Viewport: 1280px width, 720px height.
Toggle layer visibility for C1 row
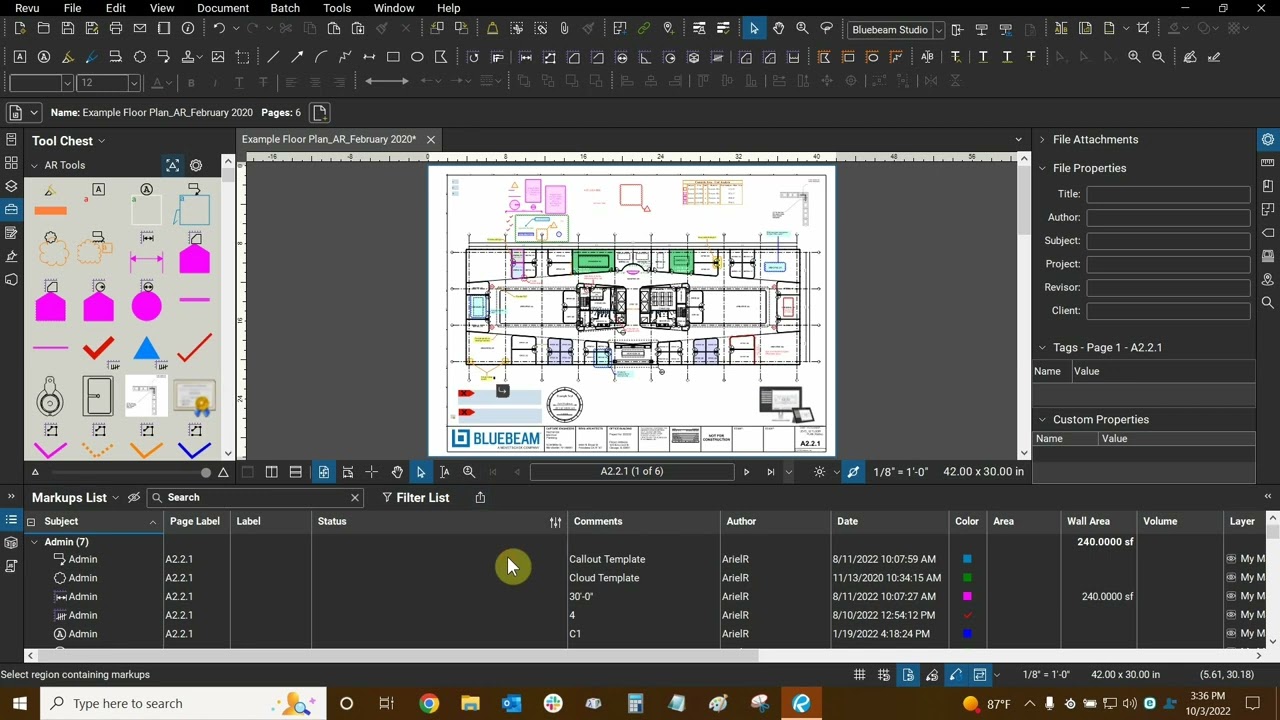click(x=1231, y=634)
